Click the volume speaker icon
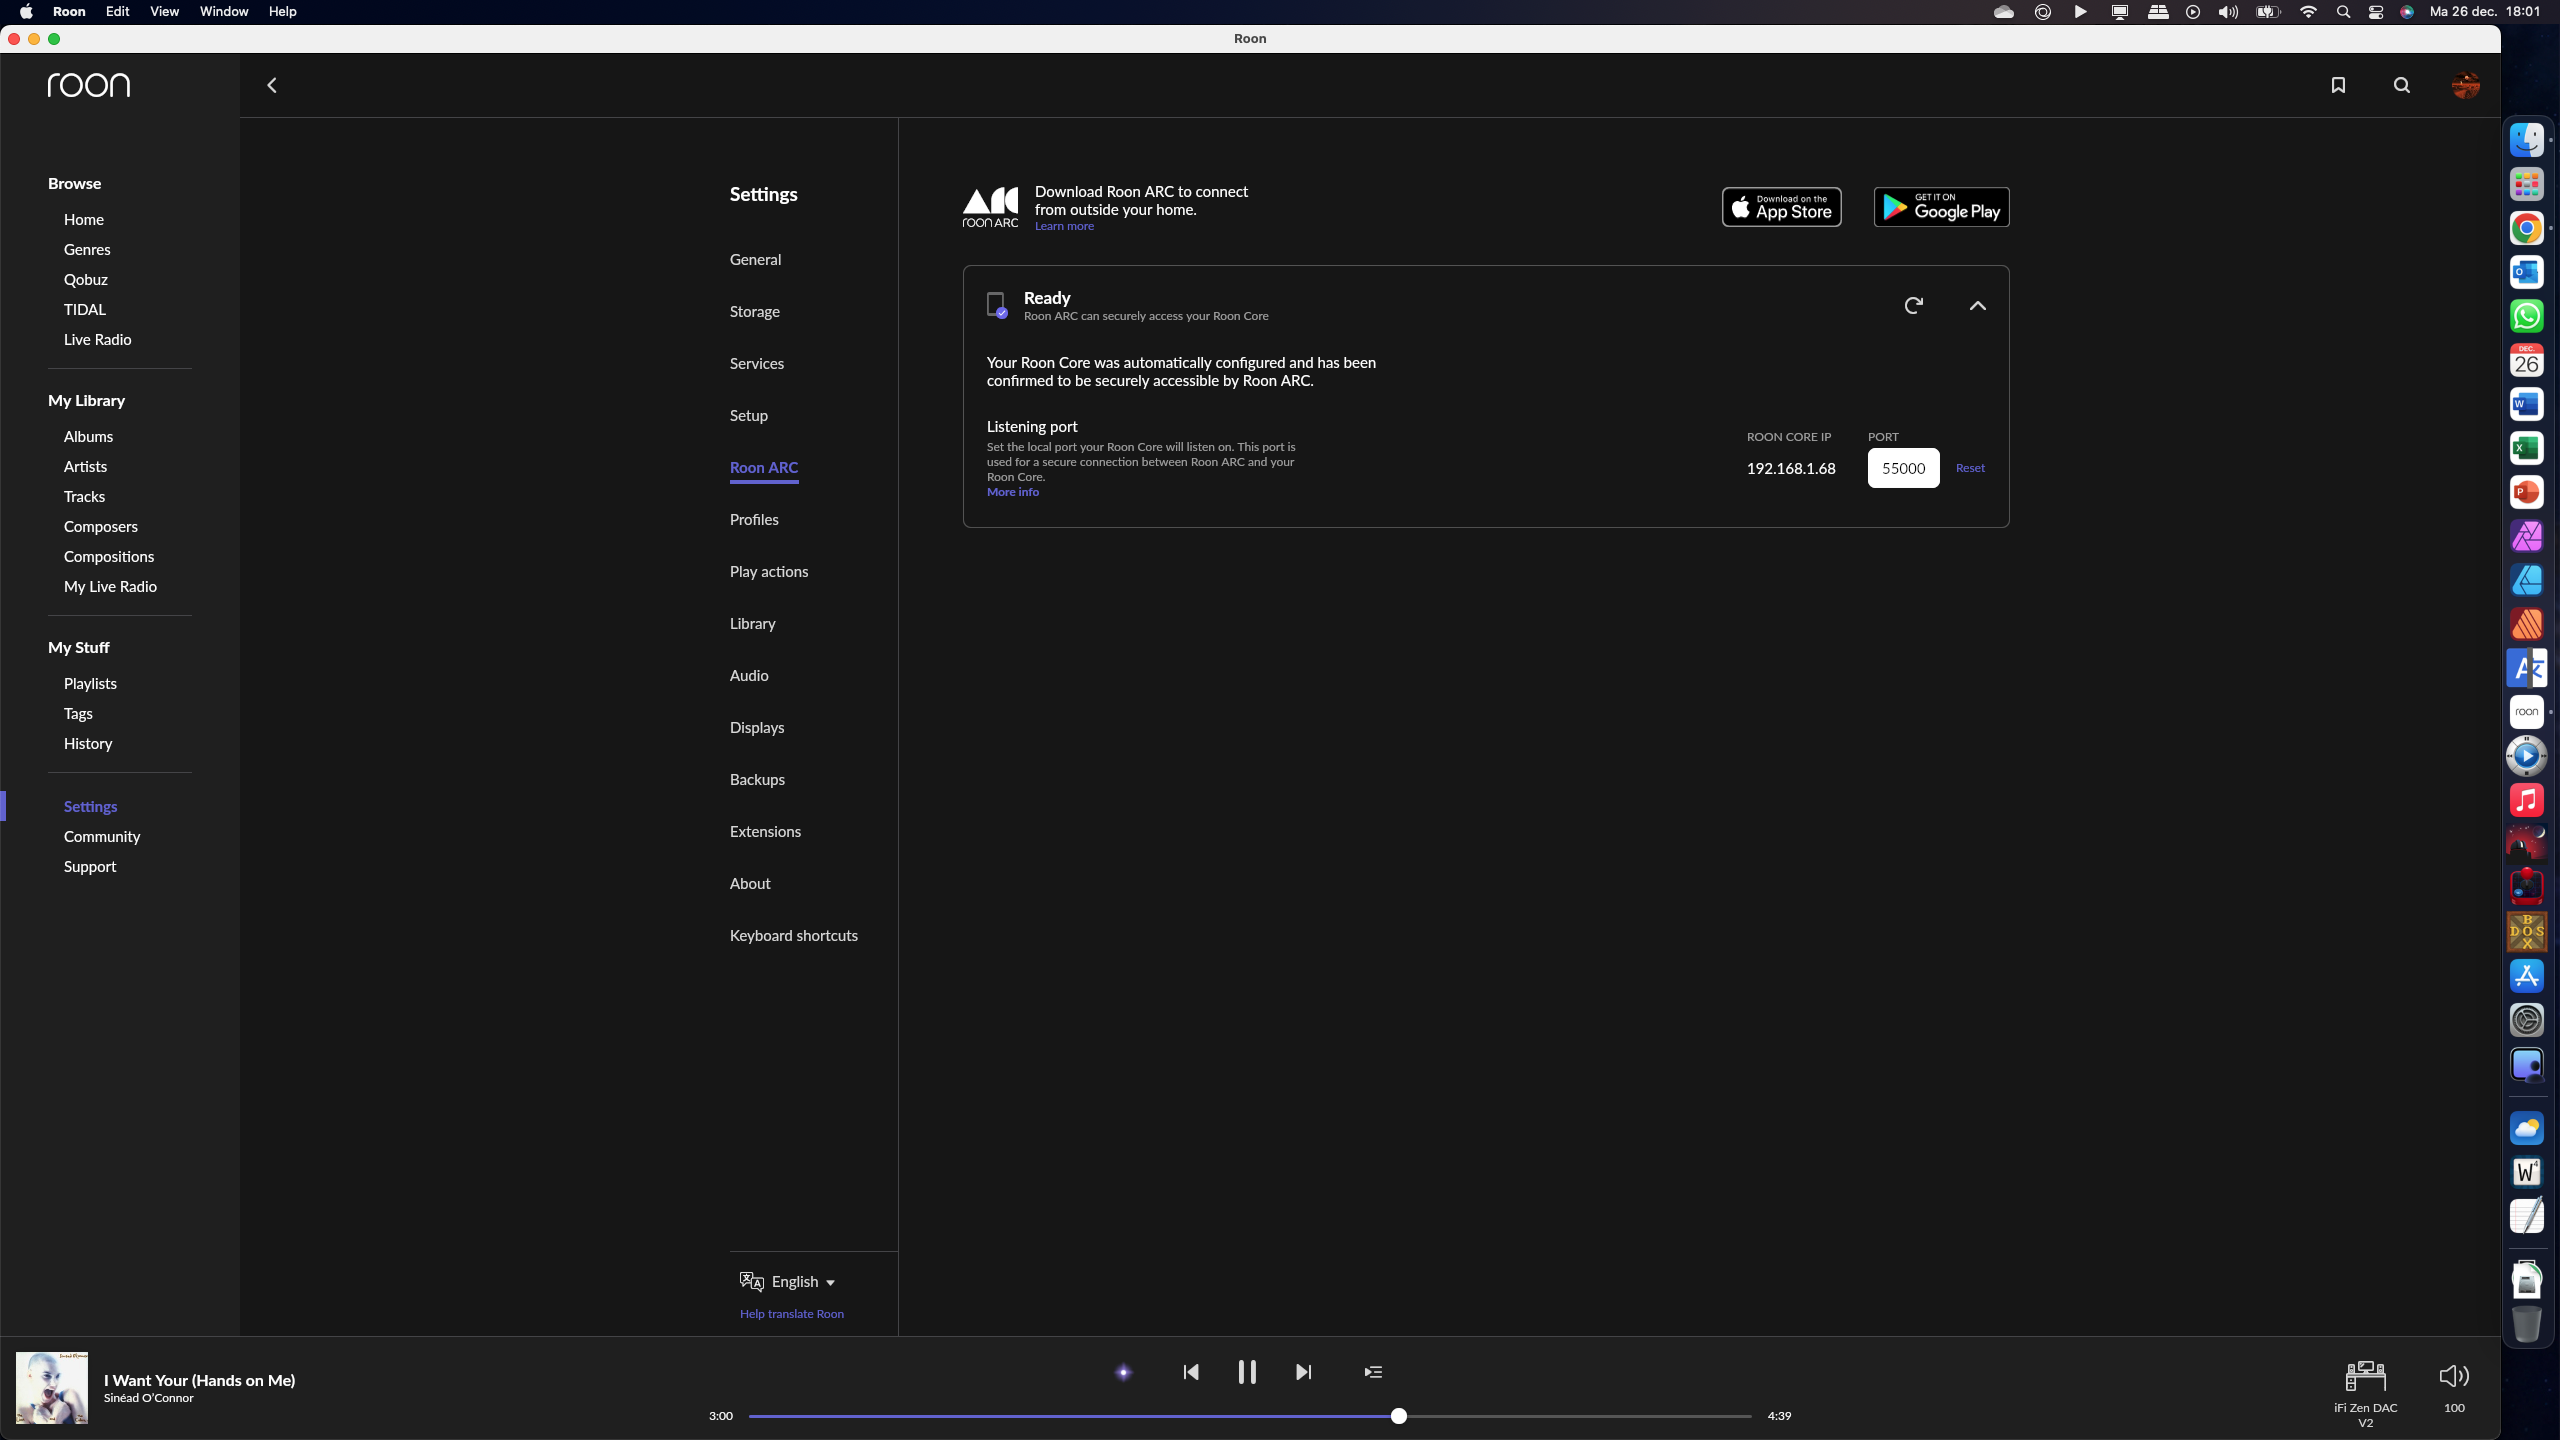Image resolution: width=2560 pixels, height=1440 pixels. coord(2453,1376)
